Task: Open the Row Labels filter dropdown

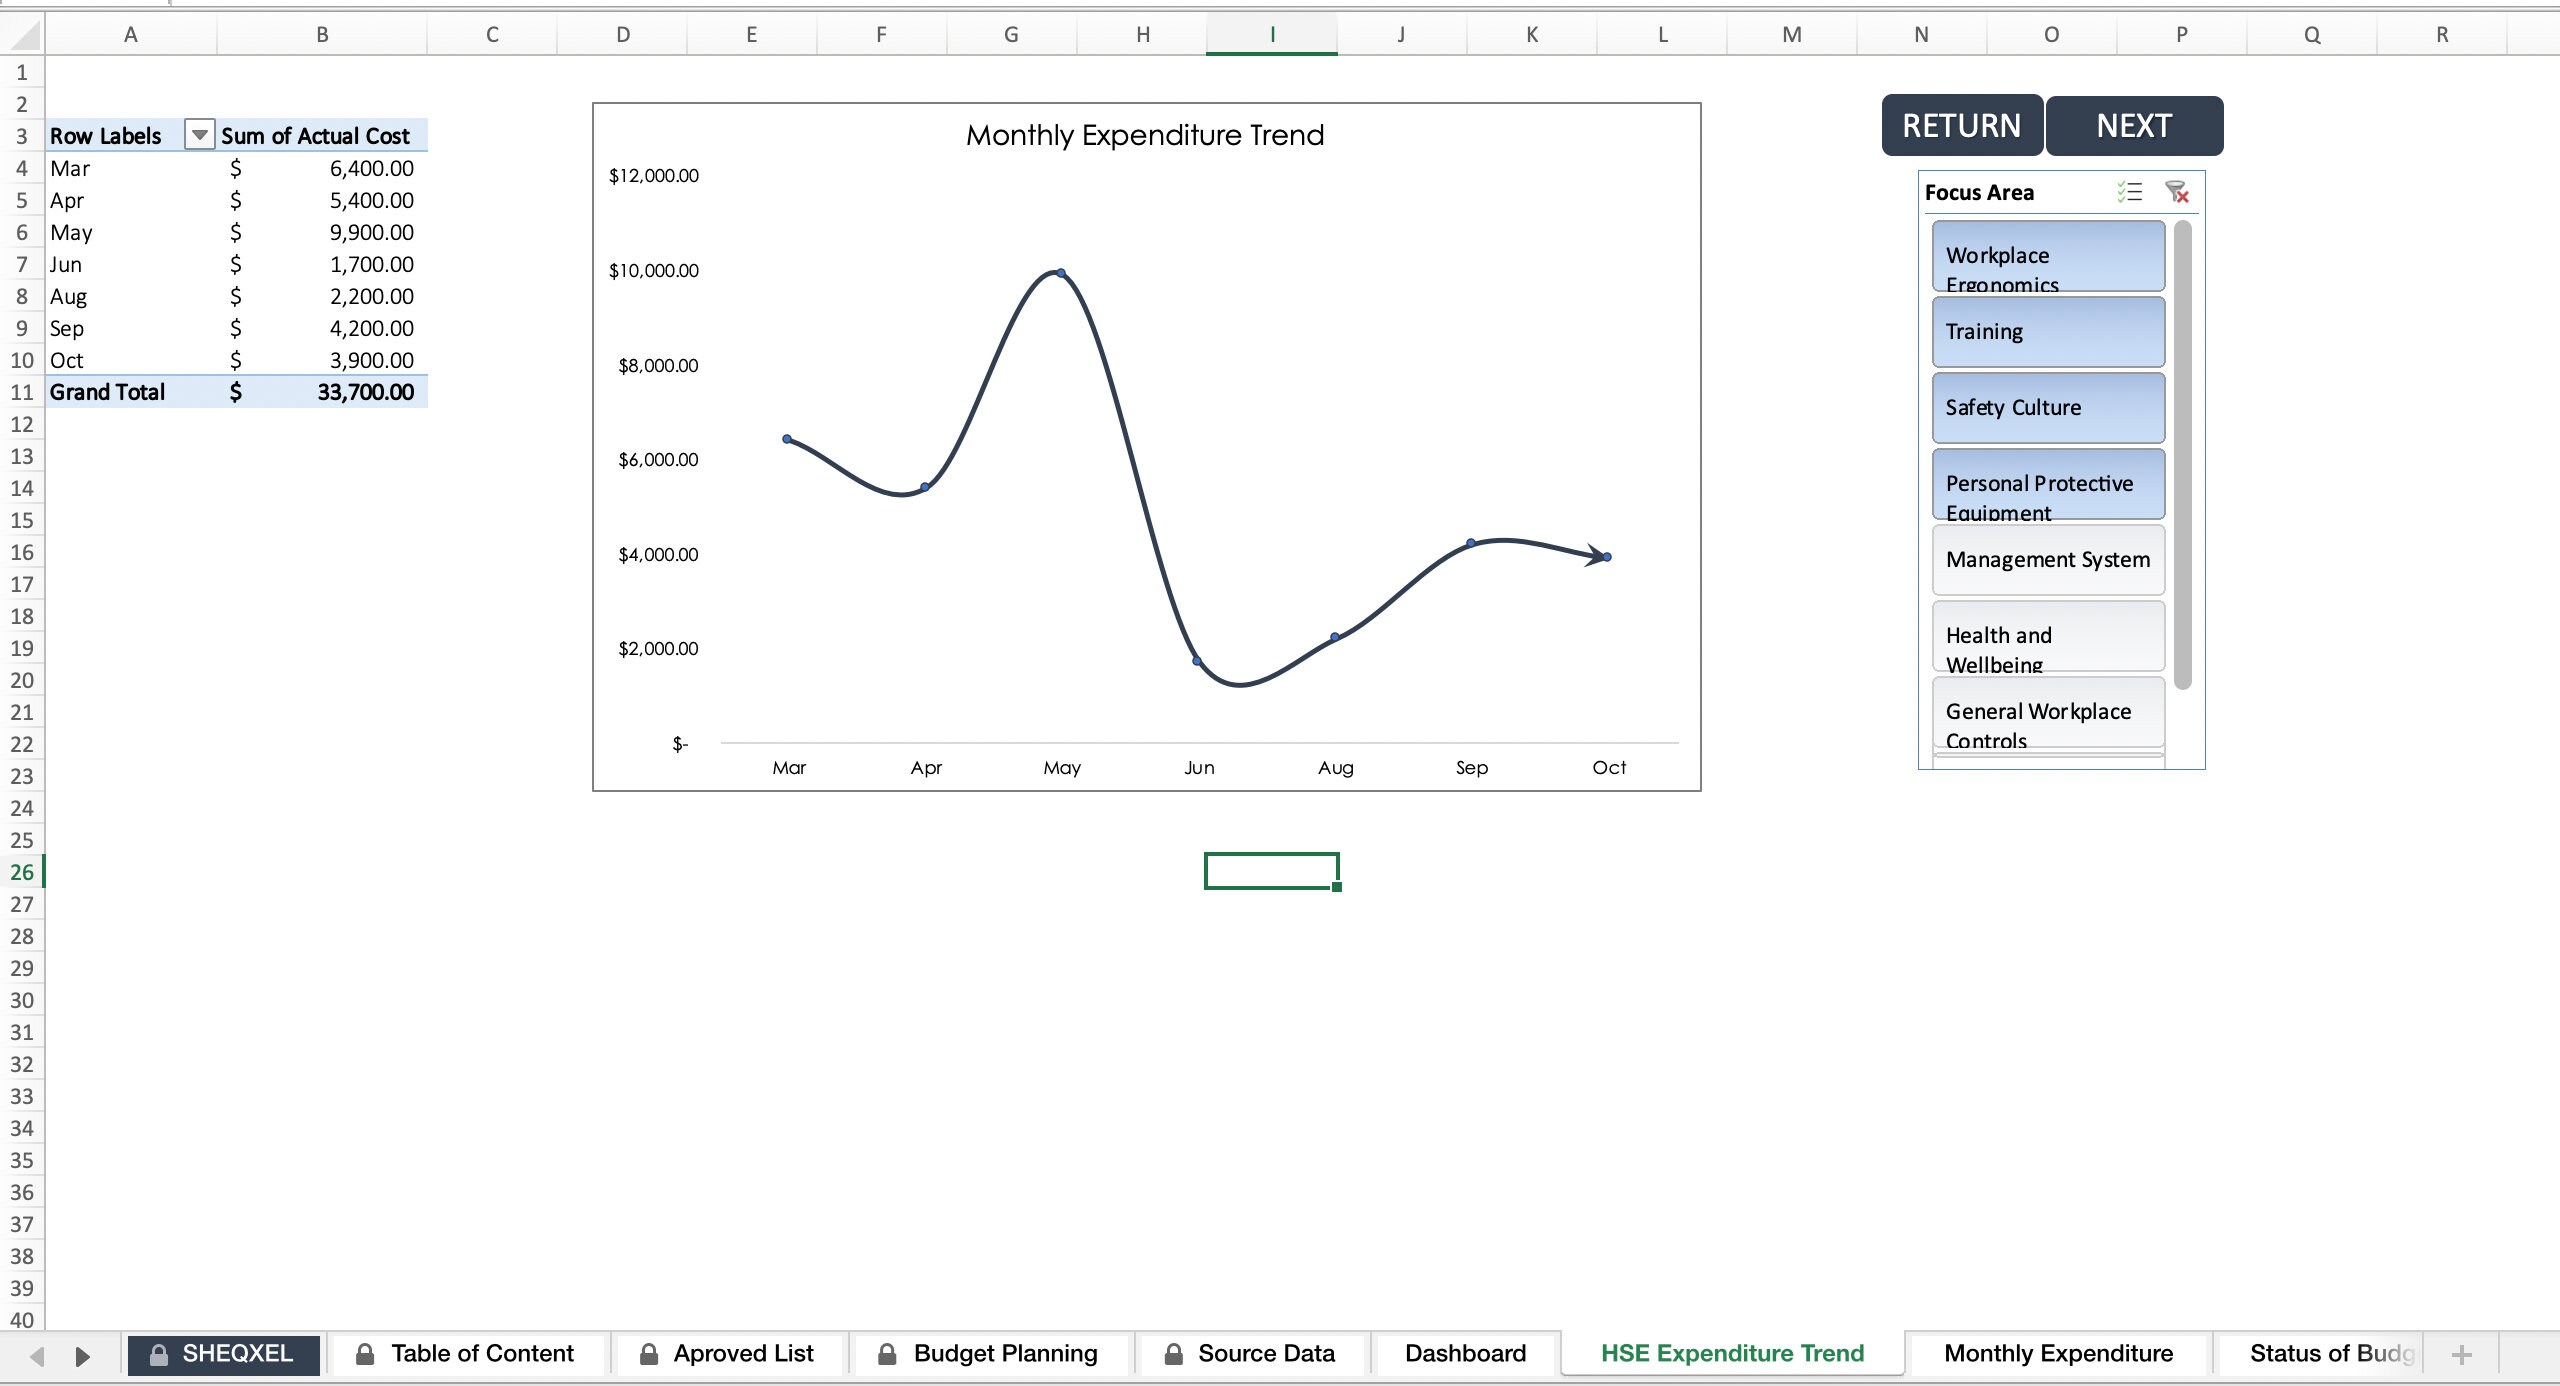Action: pyautogui.click(x=199, y=135)
